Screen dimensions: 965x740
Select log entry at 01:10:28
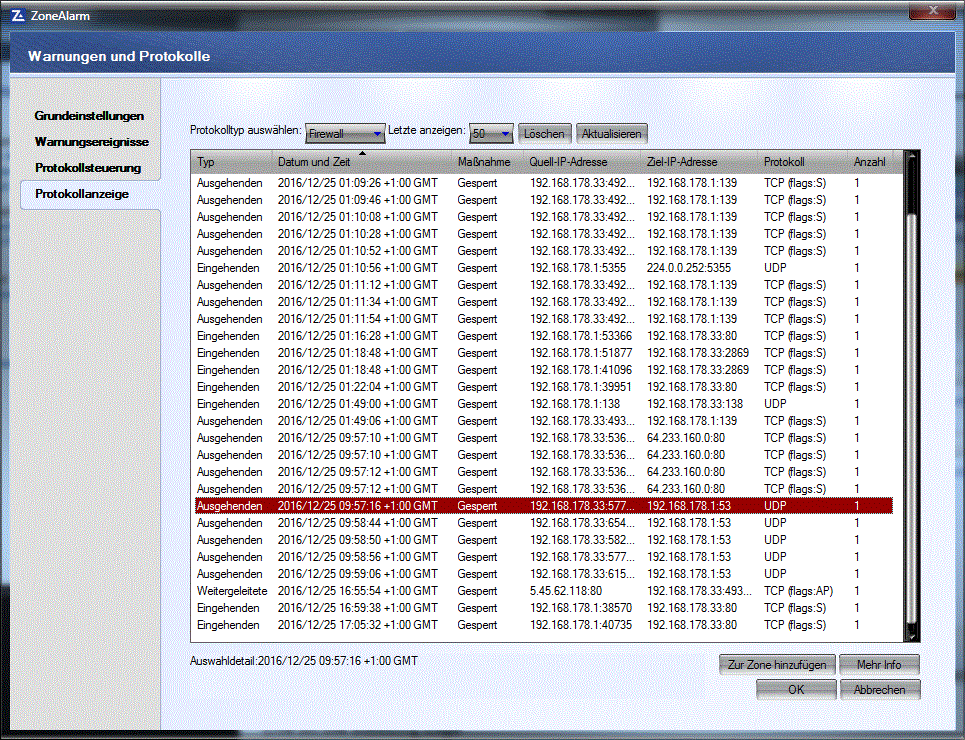coord(544,234)
